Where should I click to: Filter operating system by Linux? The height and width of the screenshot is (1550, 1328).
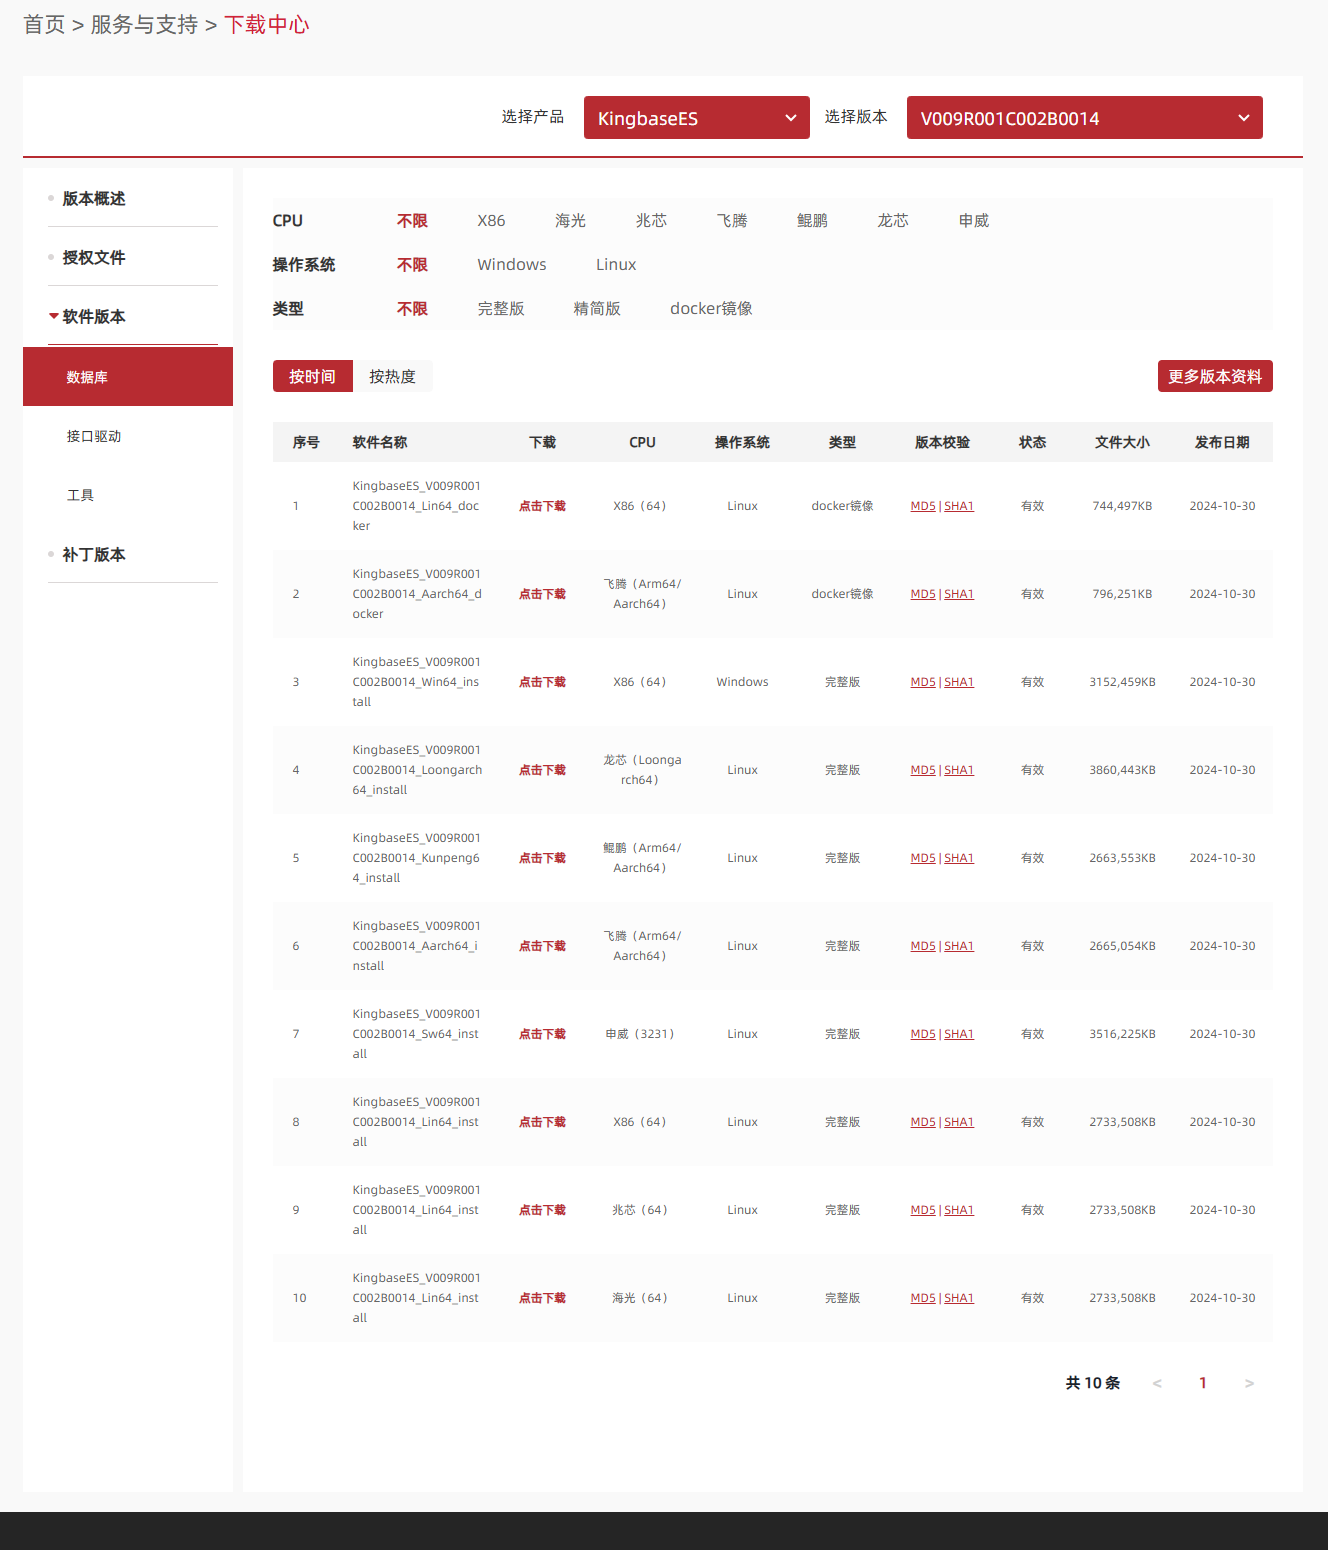[616, 264]
